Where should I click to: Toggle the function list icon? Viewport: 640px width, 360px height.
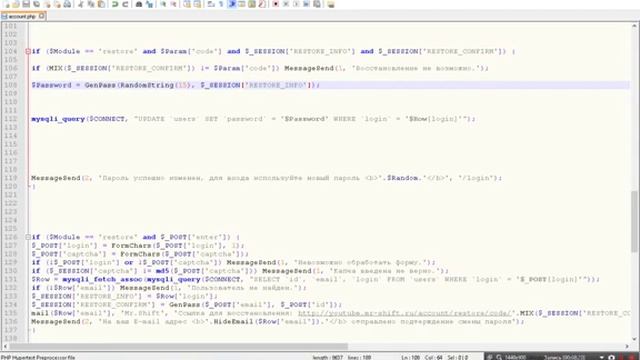tap(261, 4)
